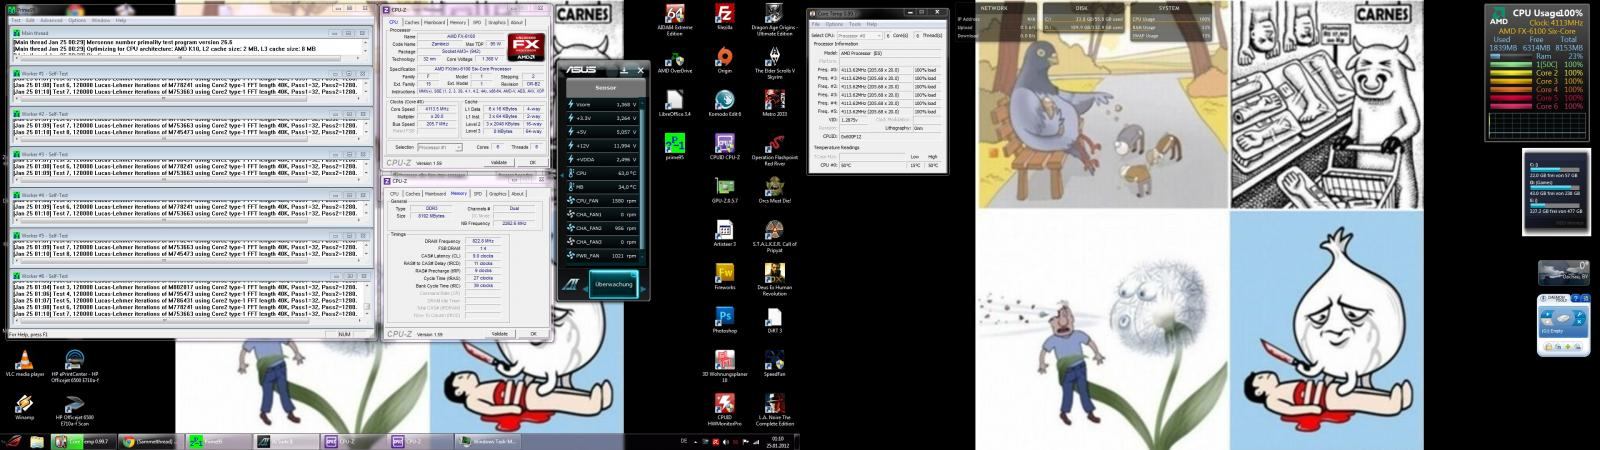Open The Elder Scrolls V Skyrim icon
Screen dimensions: 1600x450
coord(774,63)
